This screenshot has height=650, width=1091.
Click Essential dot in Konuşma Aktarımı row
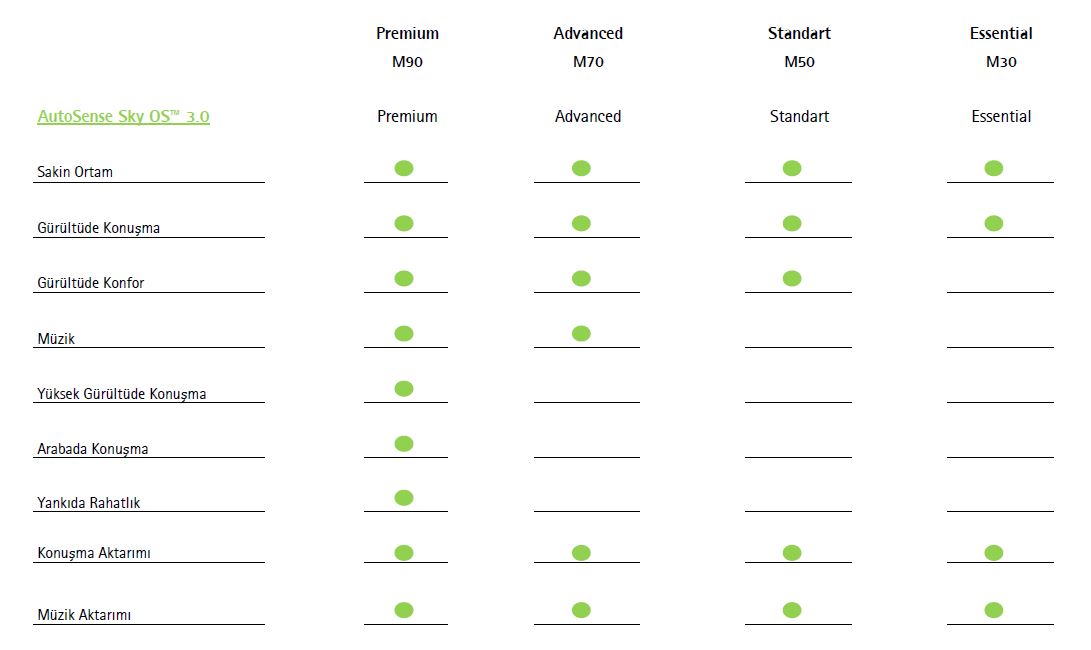point(993,552)
